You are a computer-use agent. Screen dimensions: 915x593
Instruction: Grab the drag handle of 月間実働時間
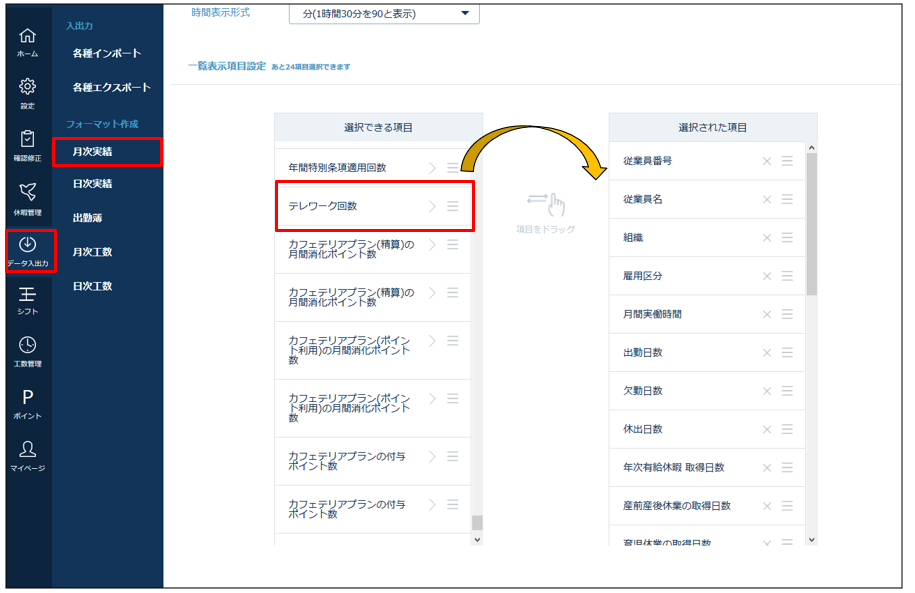[787, 314]
